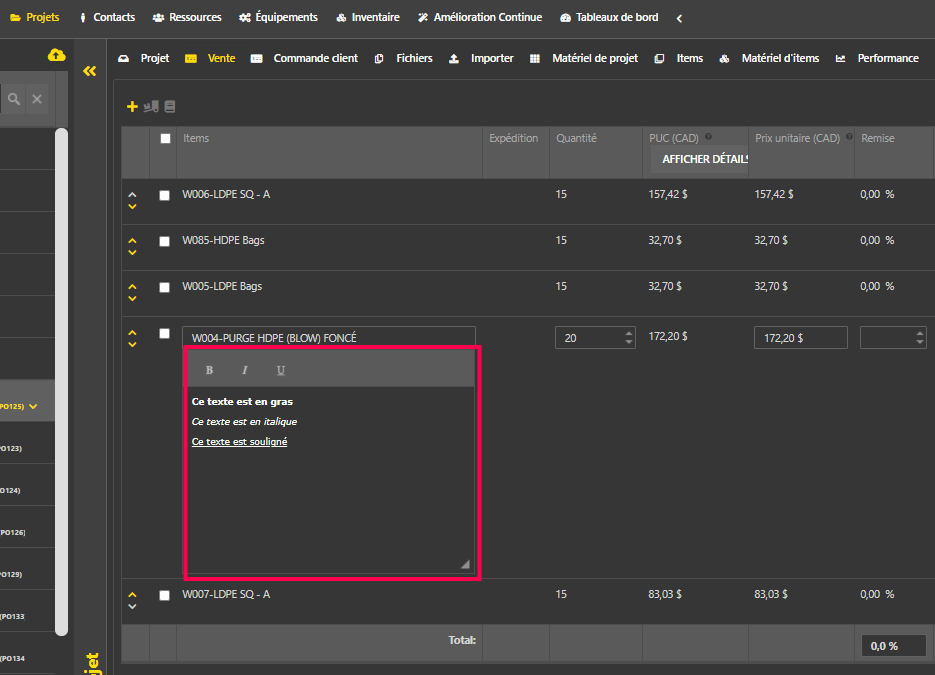Open the Inventaire menu

368,17
